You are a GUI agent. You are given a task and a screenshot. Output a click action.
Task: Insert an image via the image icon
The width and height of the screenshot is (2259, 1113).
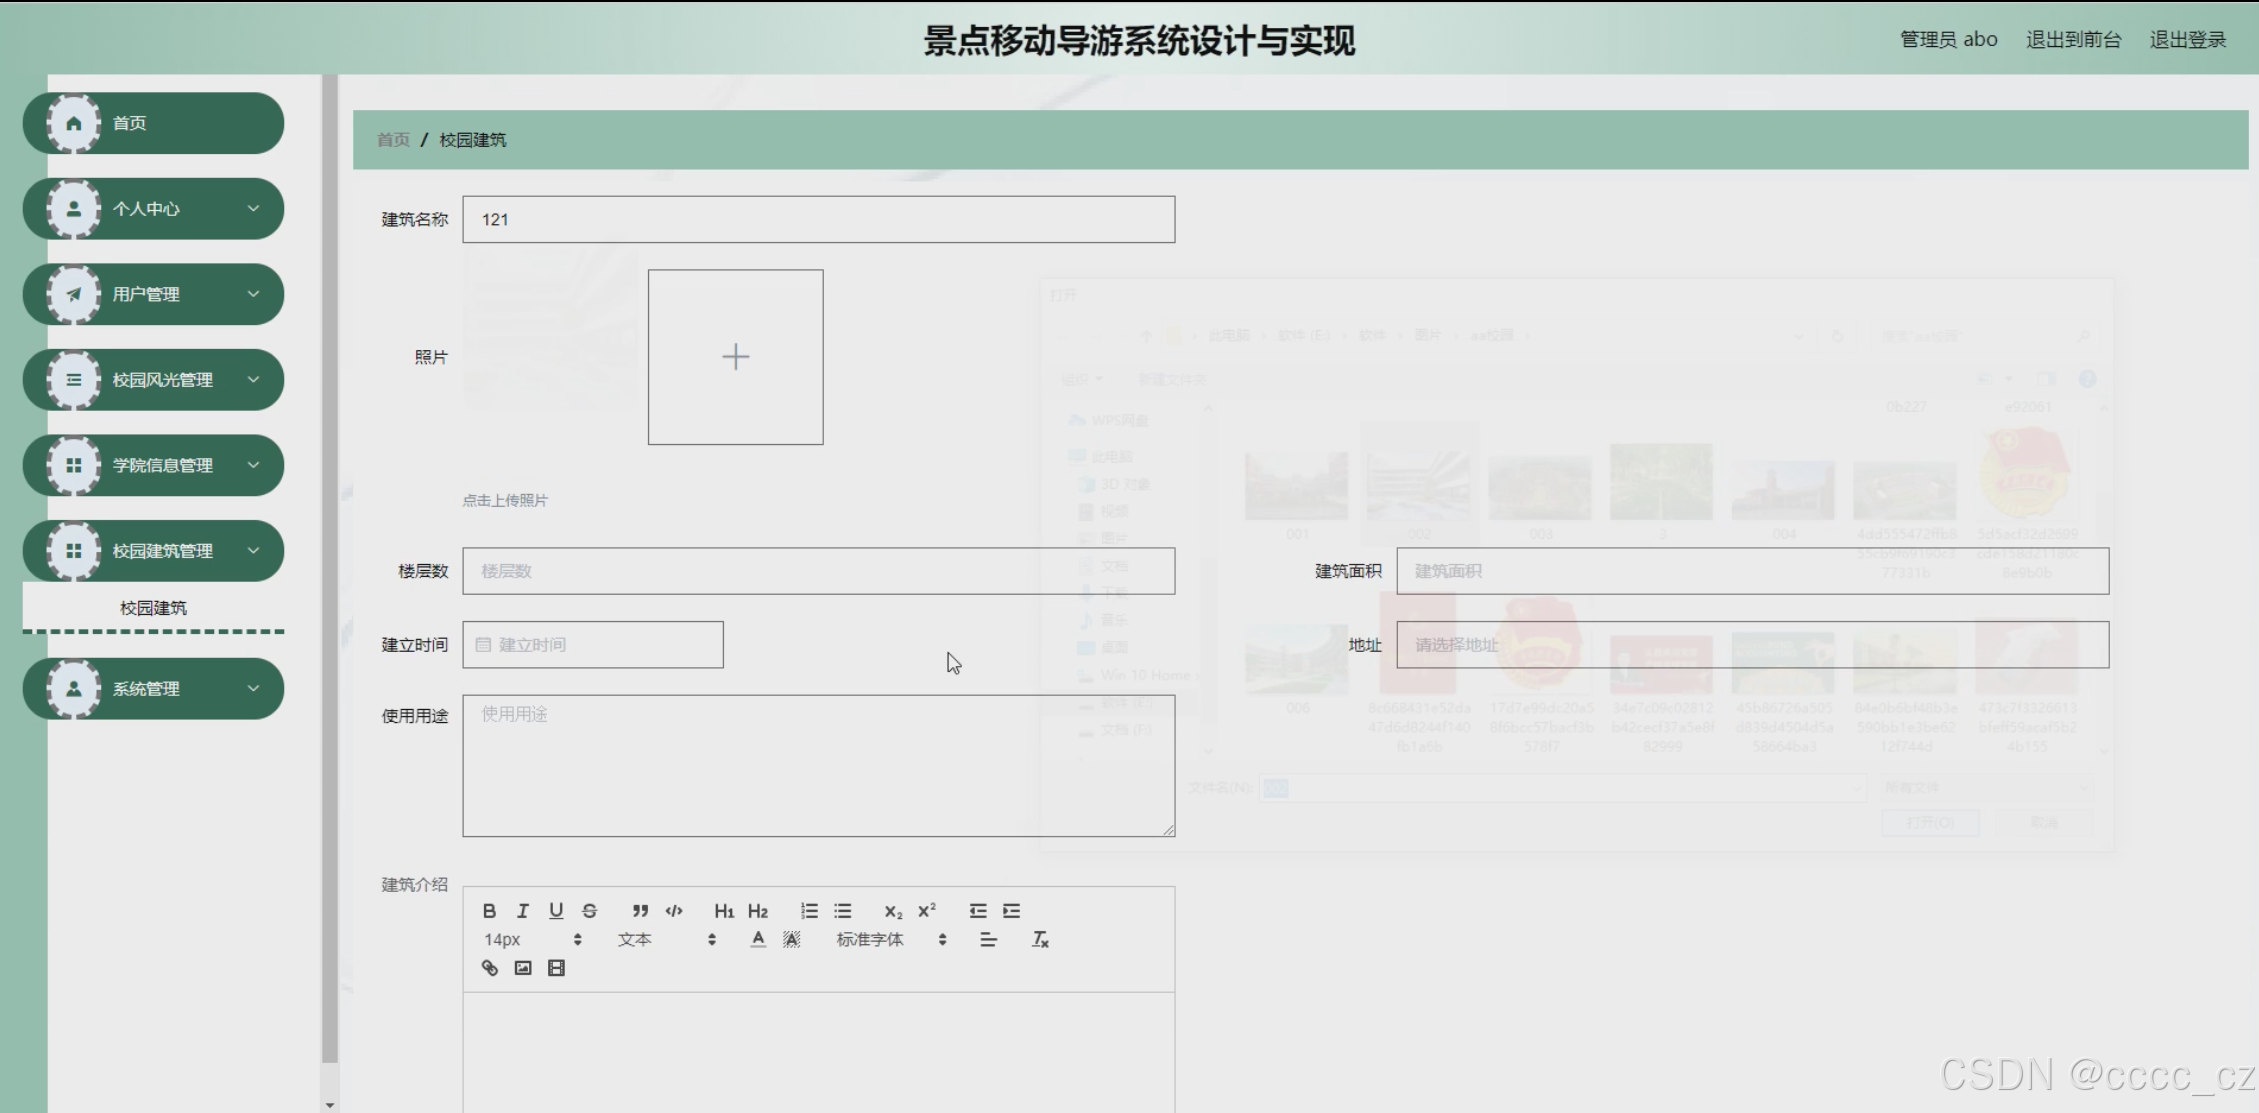coord(523,968)
